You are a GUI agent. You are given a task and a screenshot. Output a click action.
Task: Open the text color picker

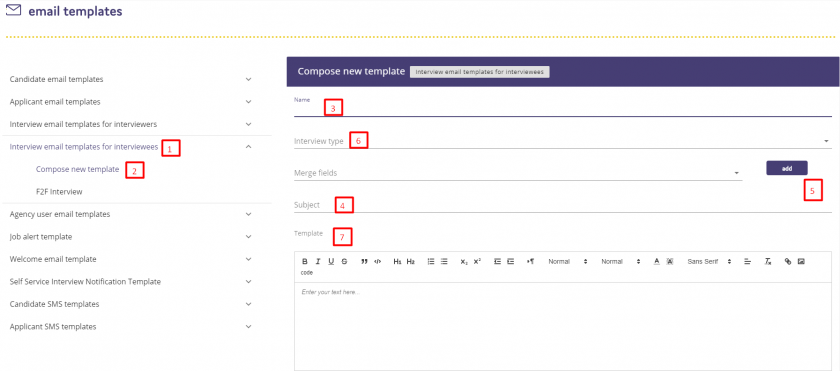656,261
